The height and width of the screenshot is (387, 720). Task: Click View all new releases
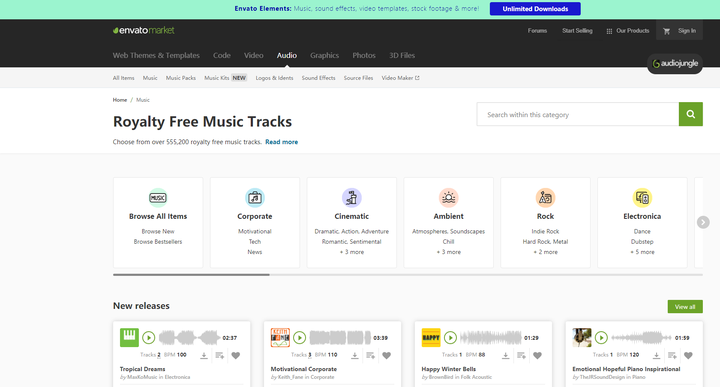685,307
